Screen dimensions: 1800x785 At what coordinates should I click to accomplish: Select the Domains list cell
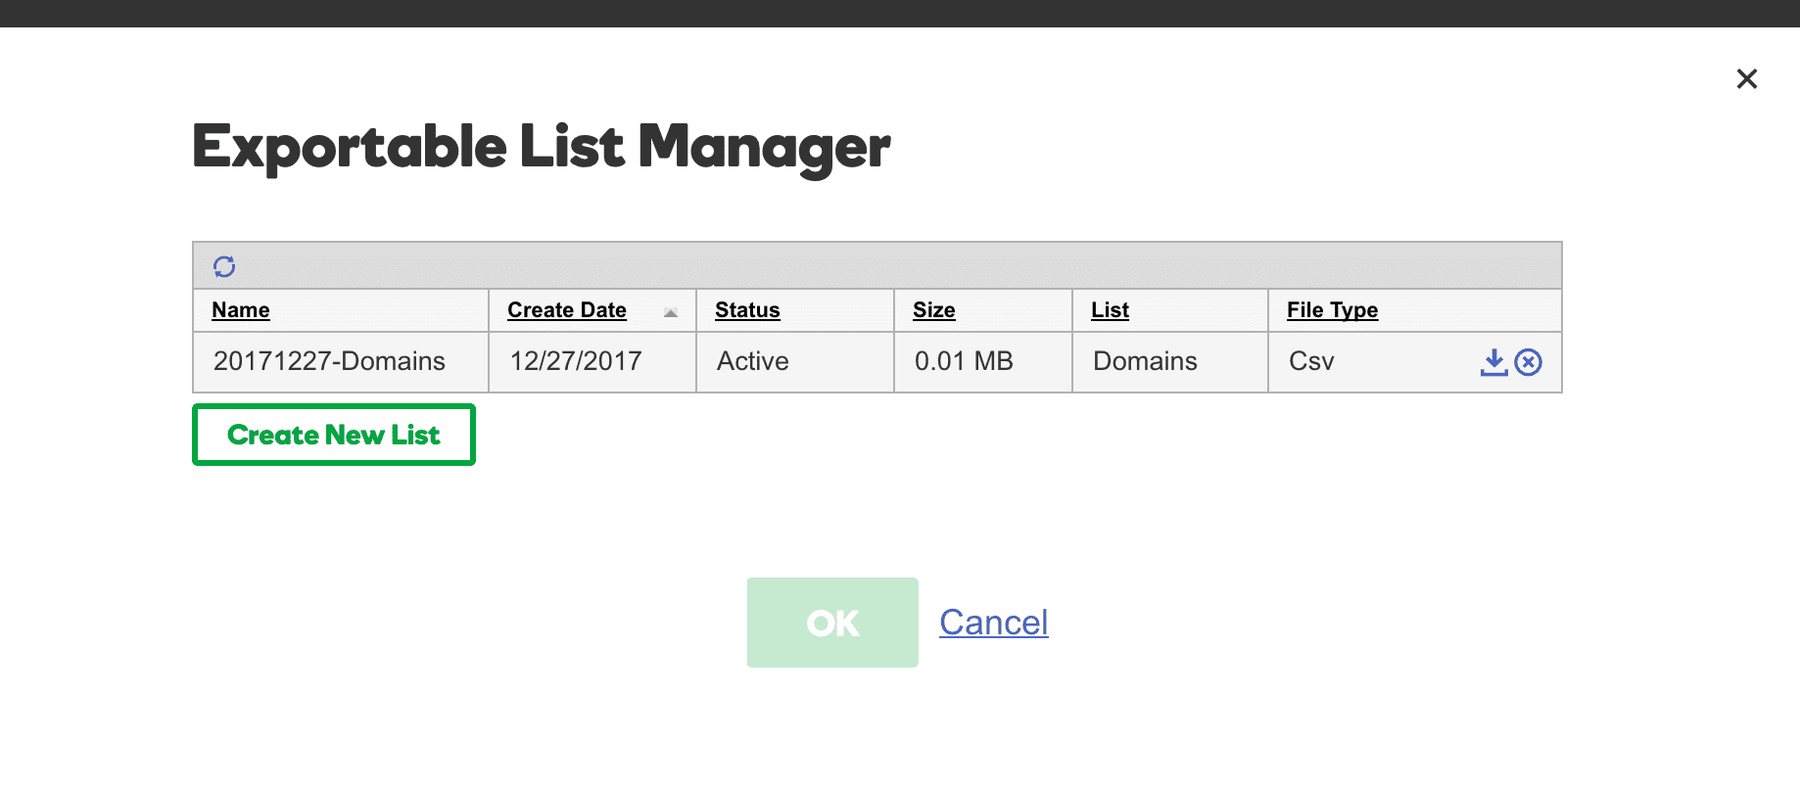[1170, 362]
